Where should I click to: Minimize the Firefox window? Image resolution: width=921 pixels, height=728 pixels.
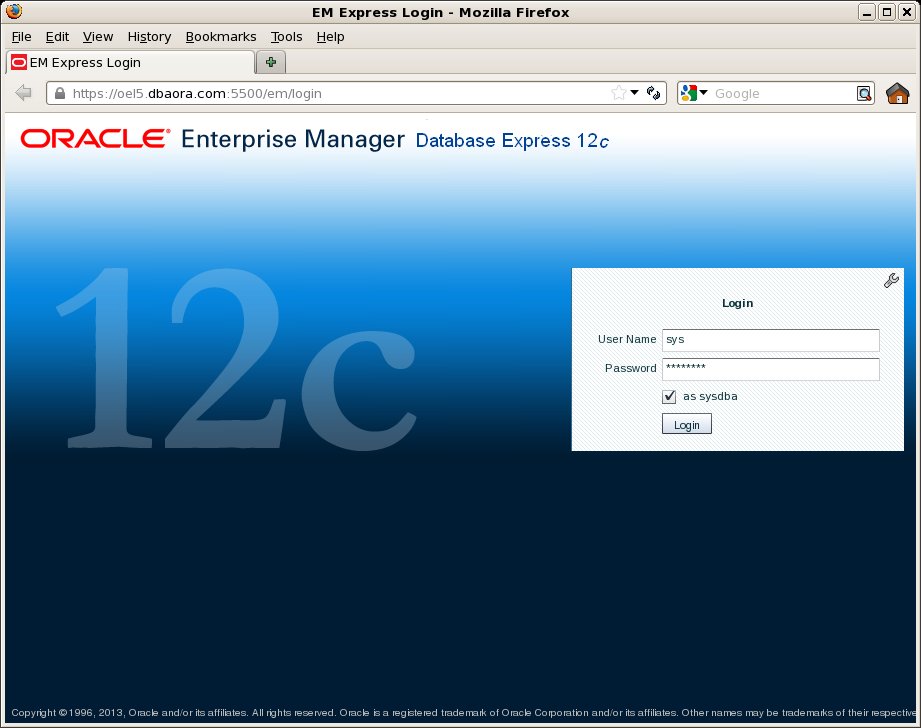click(867, 12)
